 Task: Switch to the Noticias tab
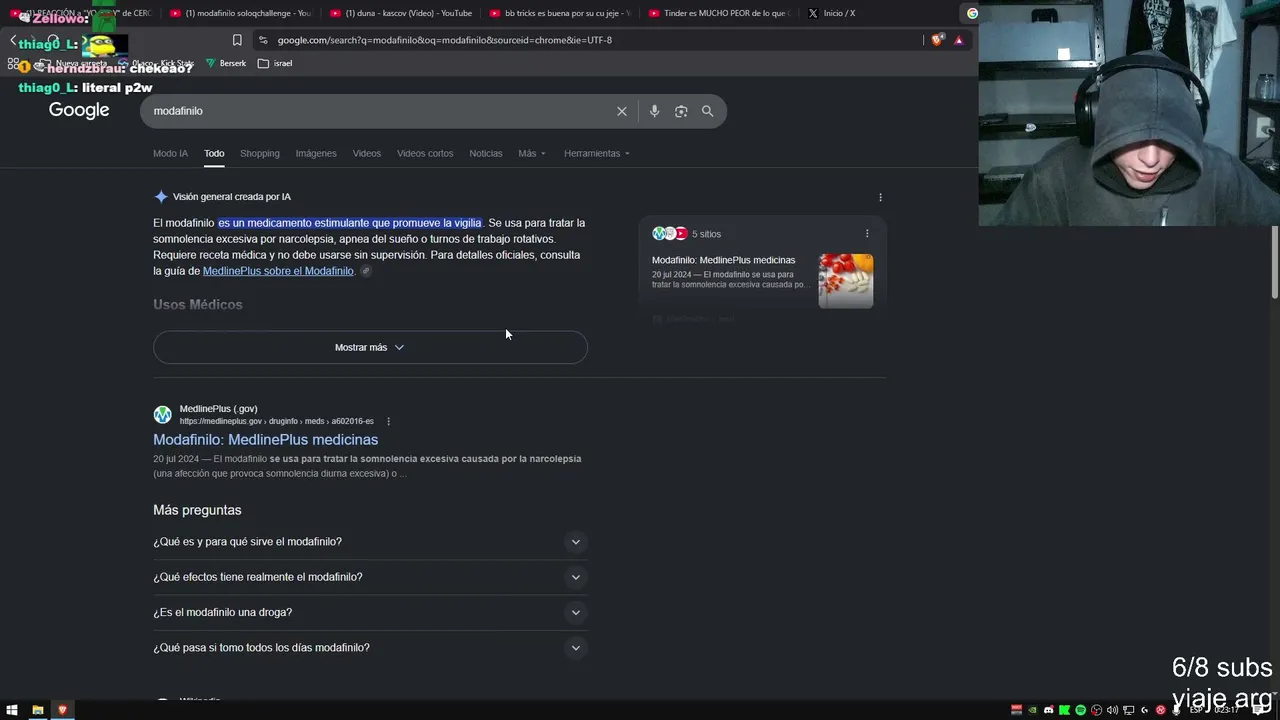pyautogui.click(x=486, y=153)
